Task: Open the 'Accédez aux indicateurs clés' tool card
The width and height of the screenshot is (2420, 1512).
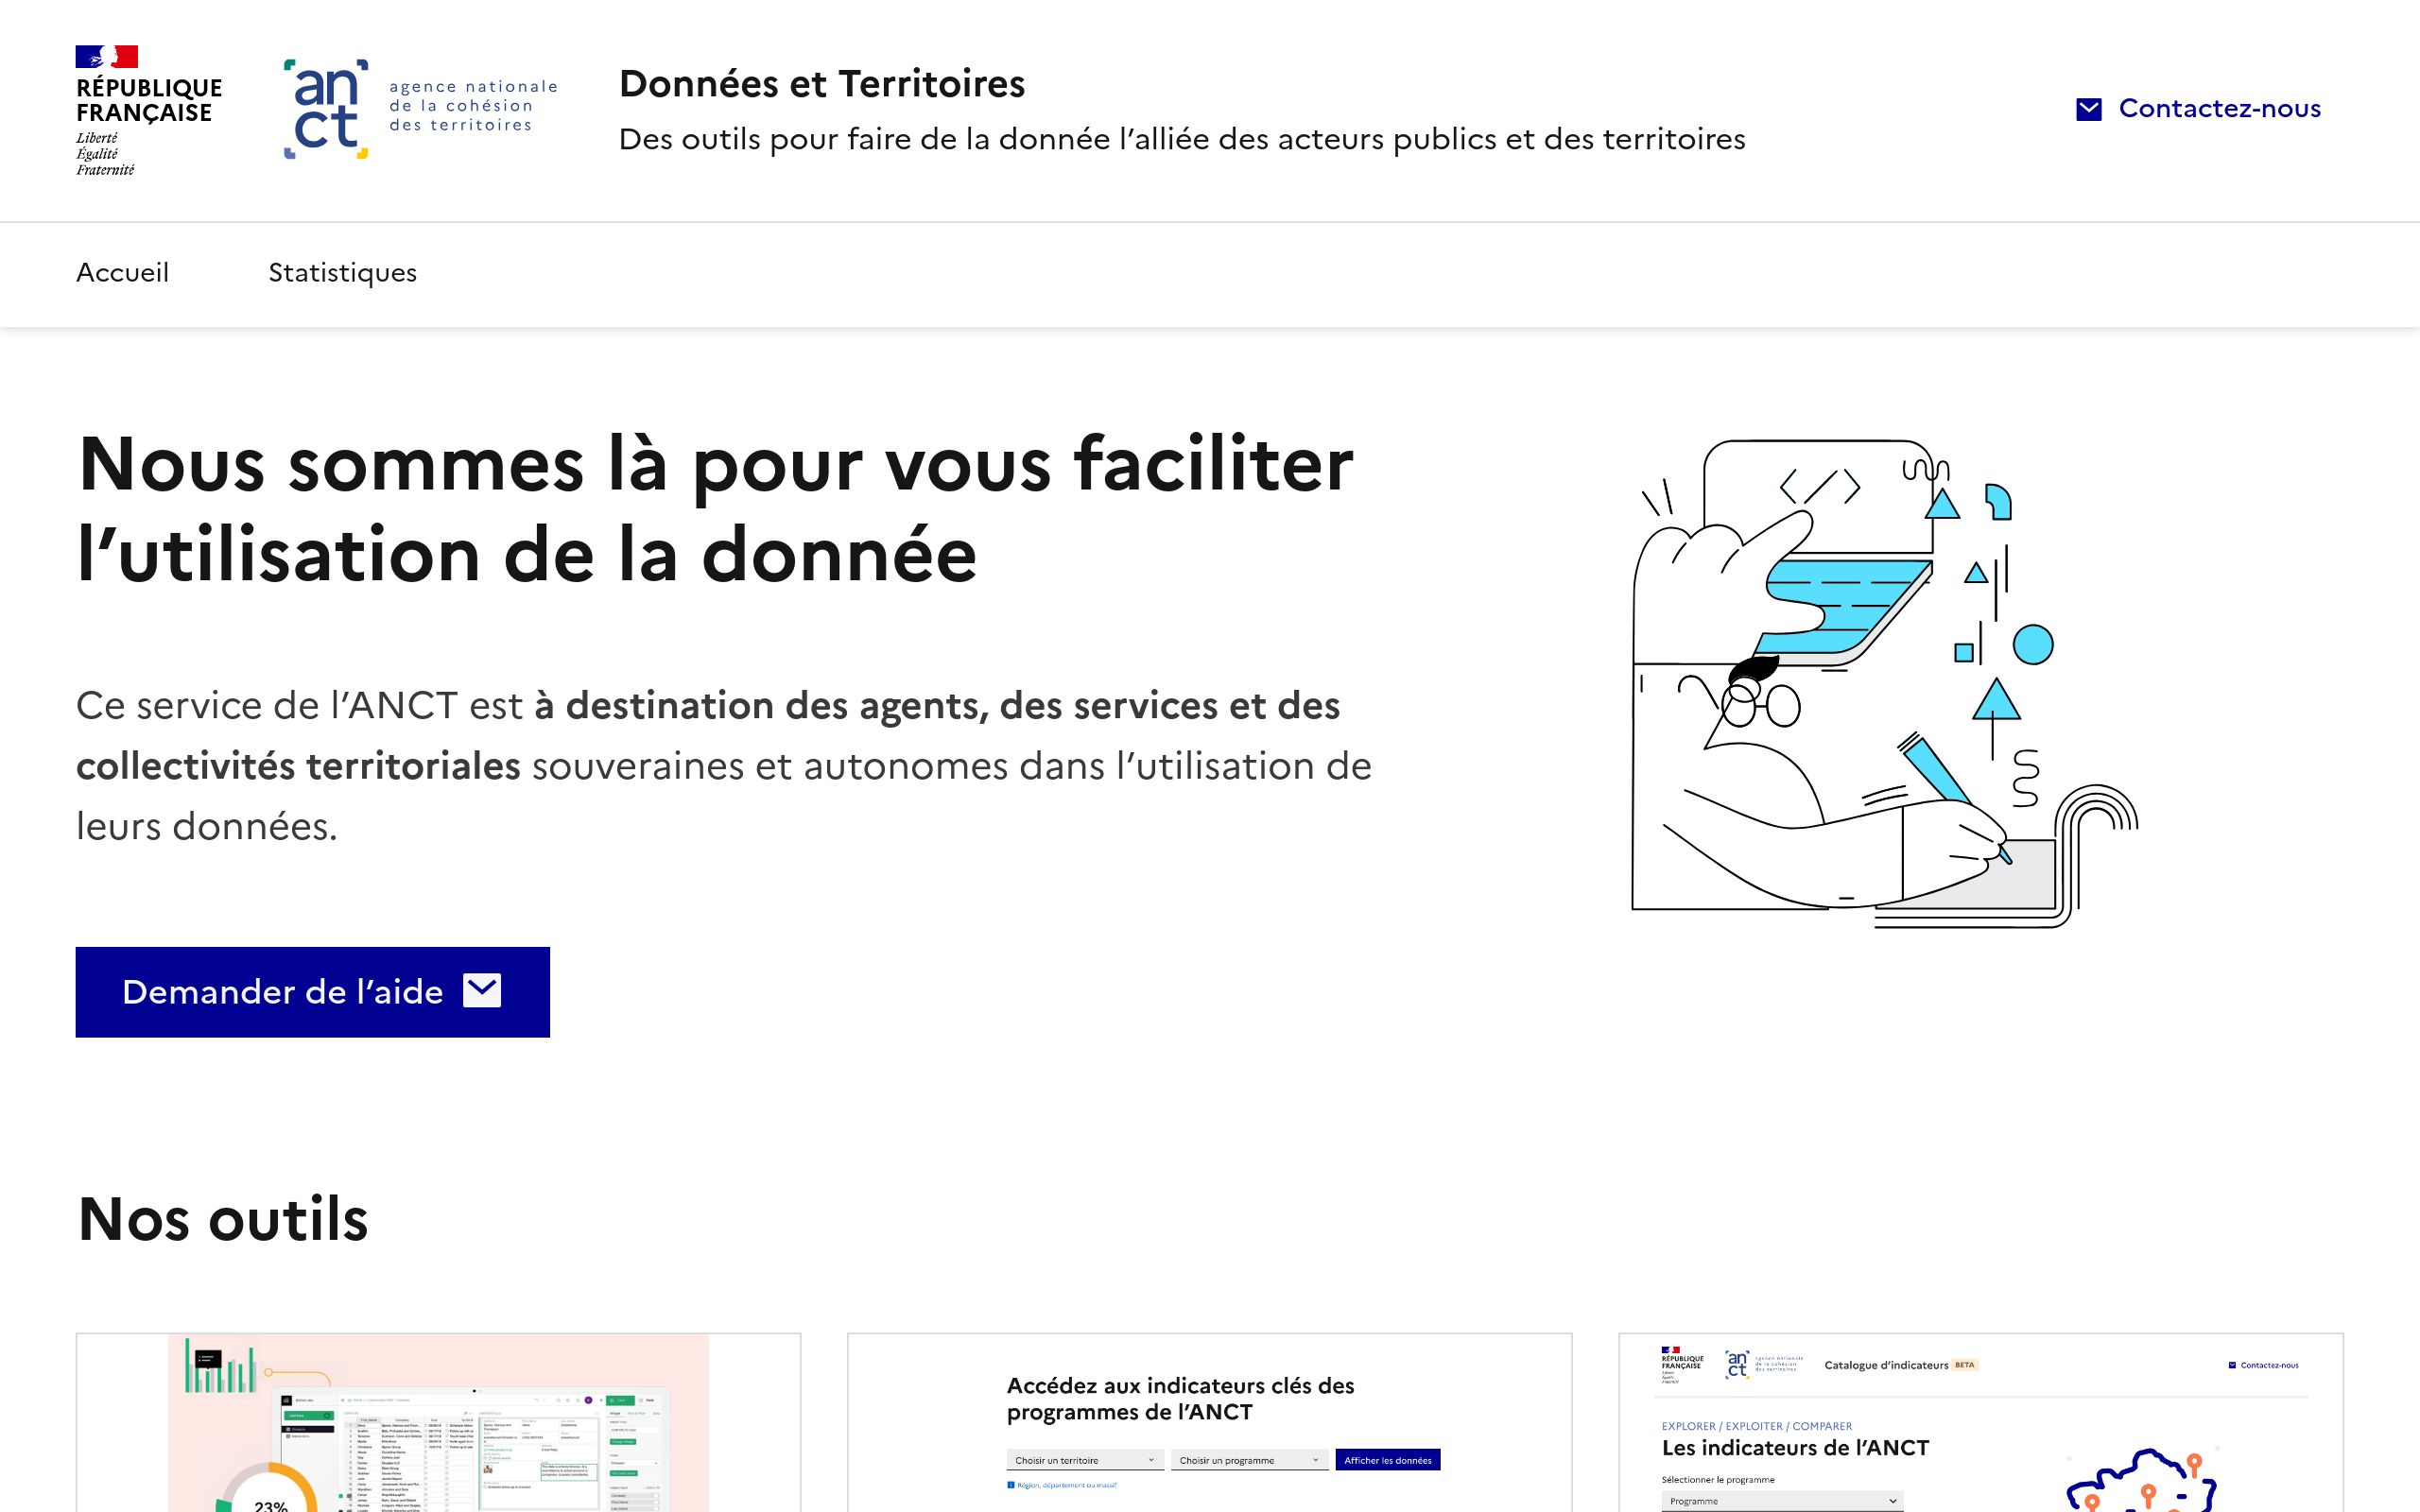Action: (x=1209, y=1422)
